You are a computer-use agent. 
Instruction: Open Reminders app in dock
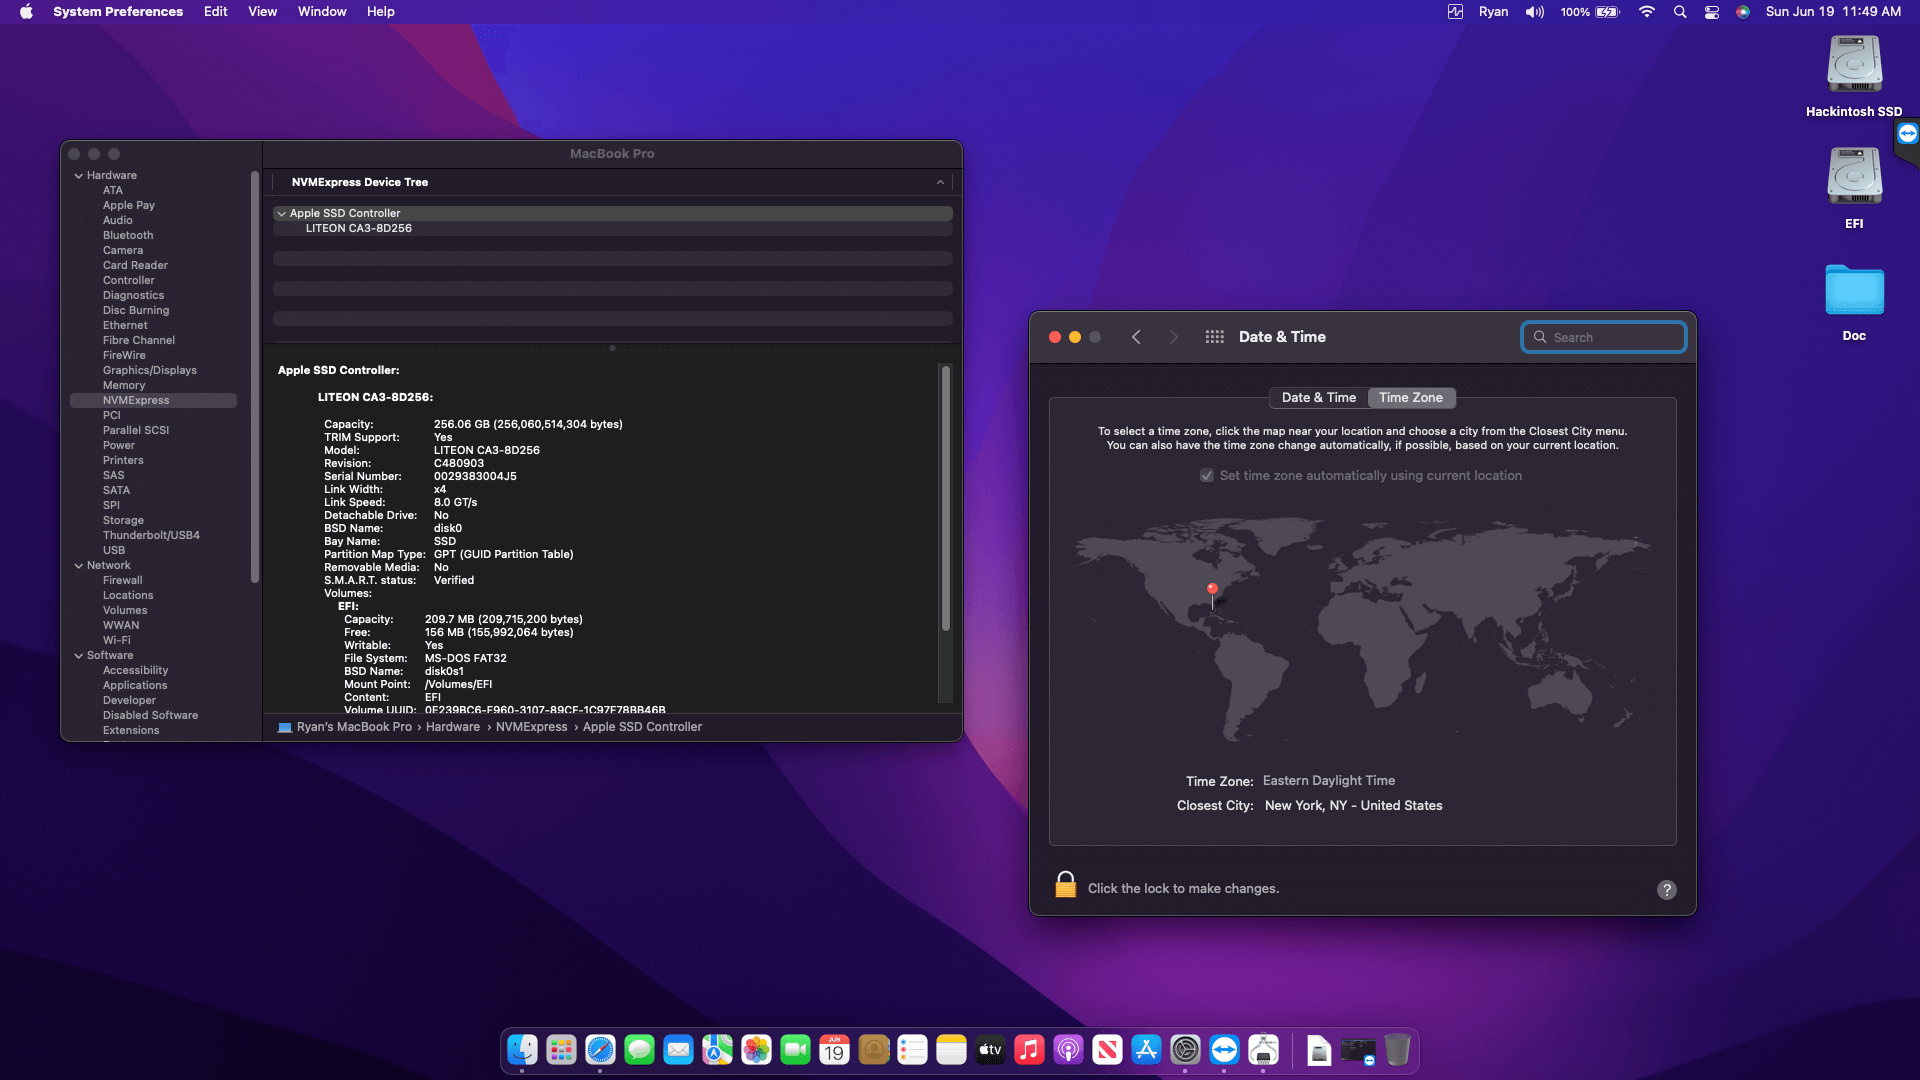pos(912,1050)
